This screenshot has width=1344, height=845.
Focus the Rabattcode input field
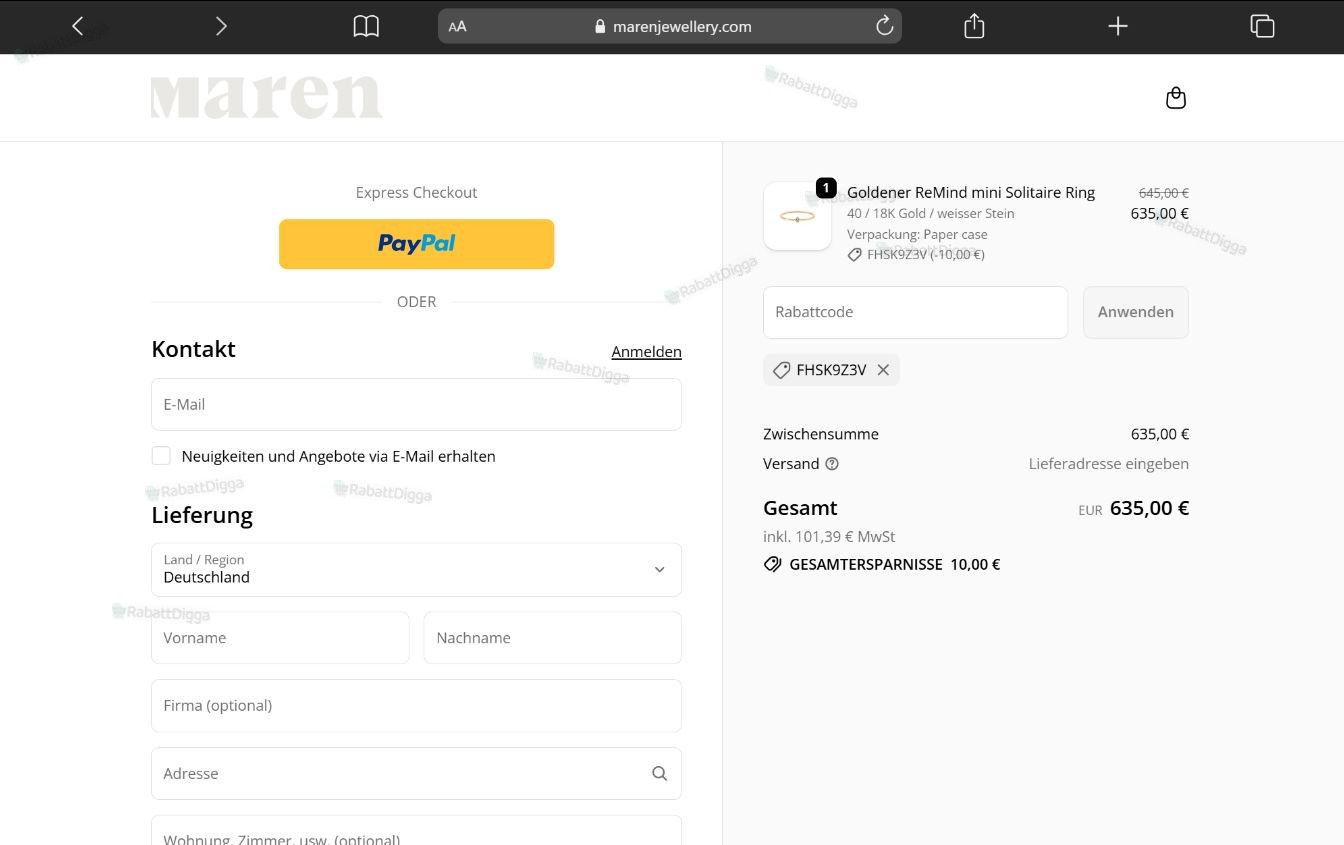(x=915, y=312)
